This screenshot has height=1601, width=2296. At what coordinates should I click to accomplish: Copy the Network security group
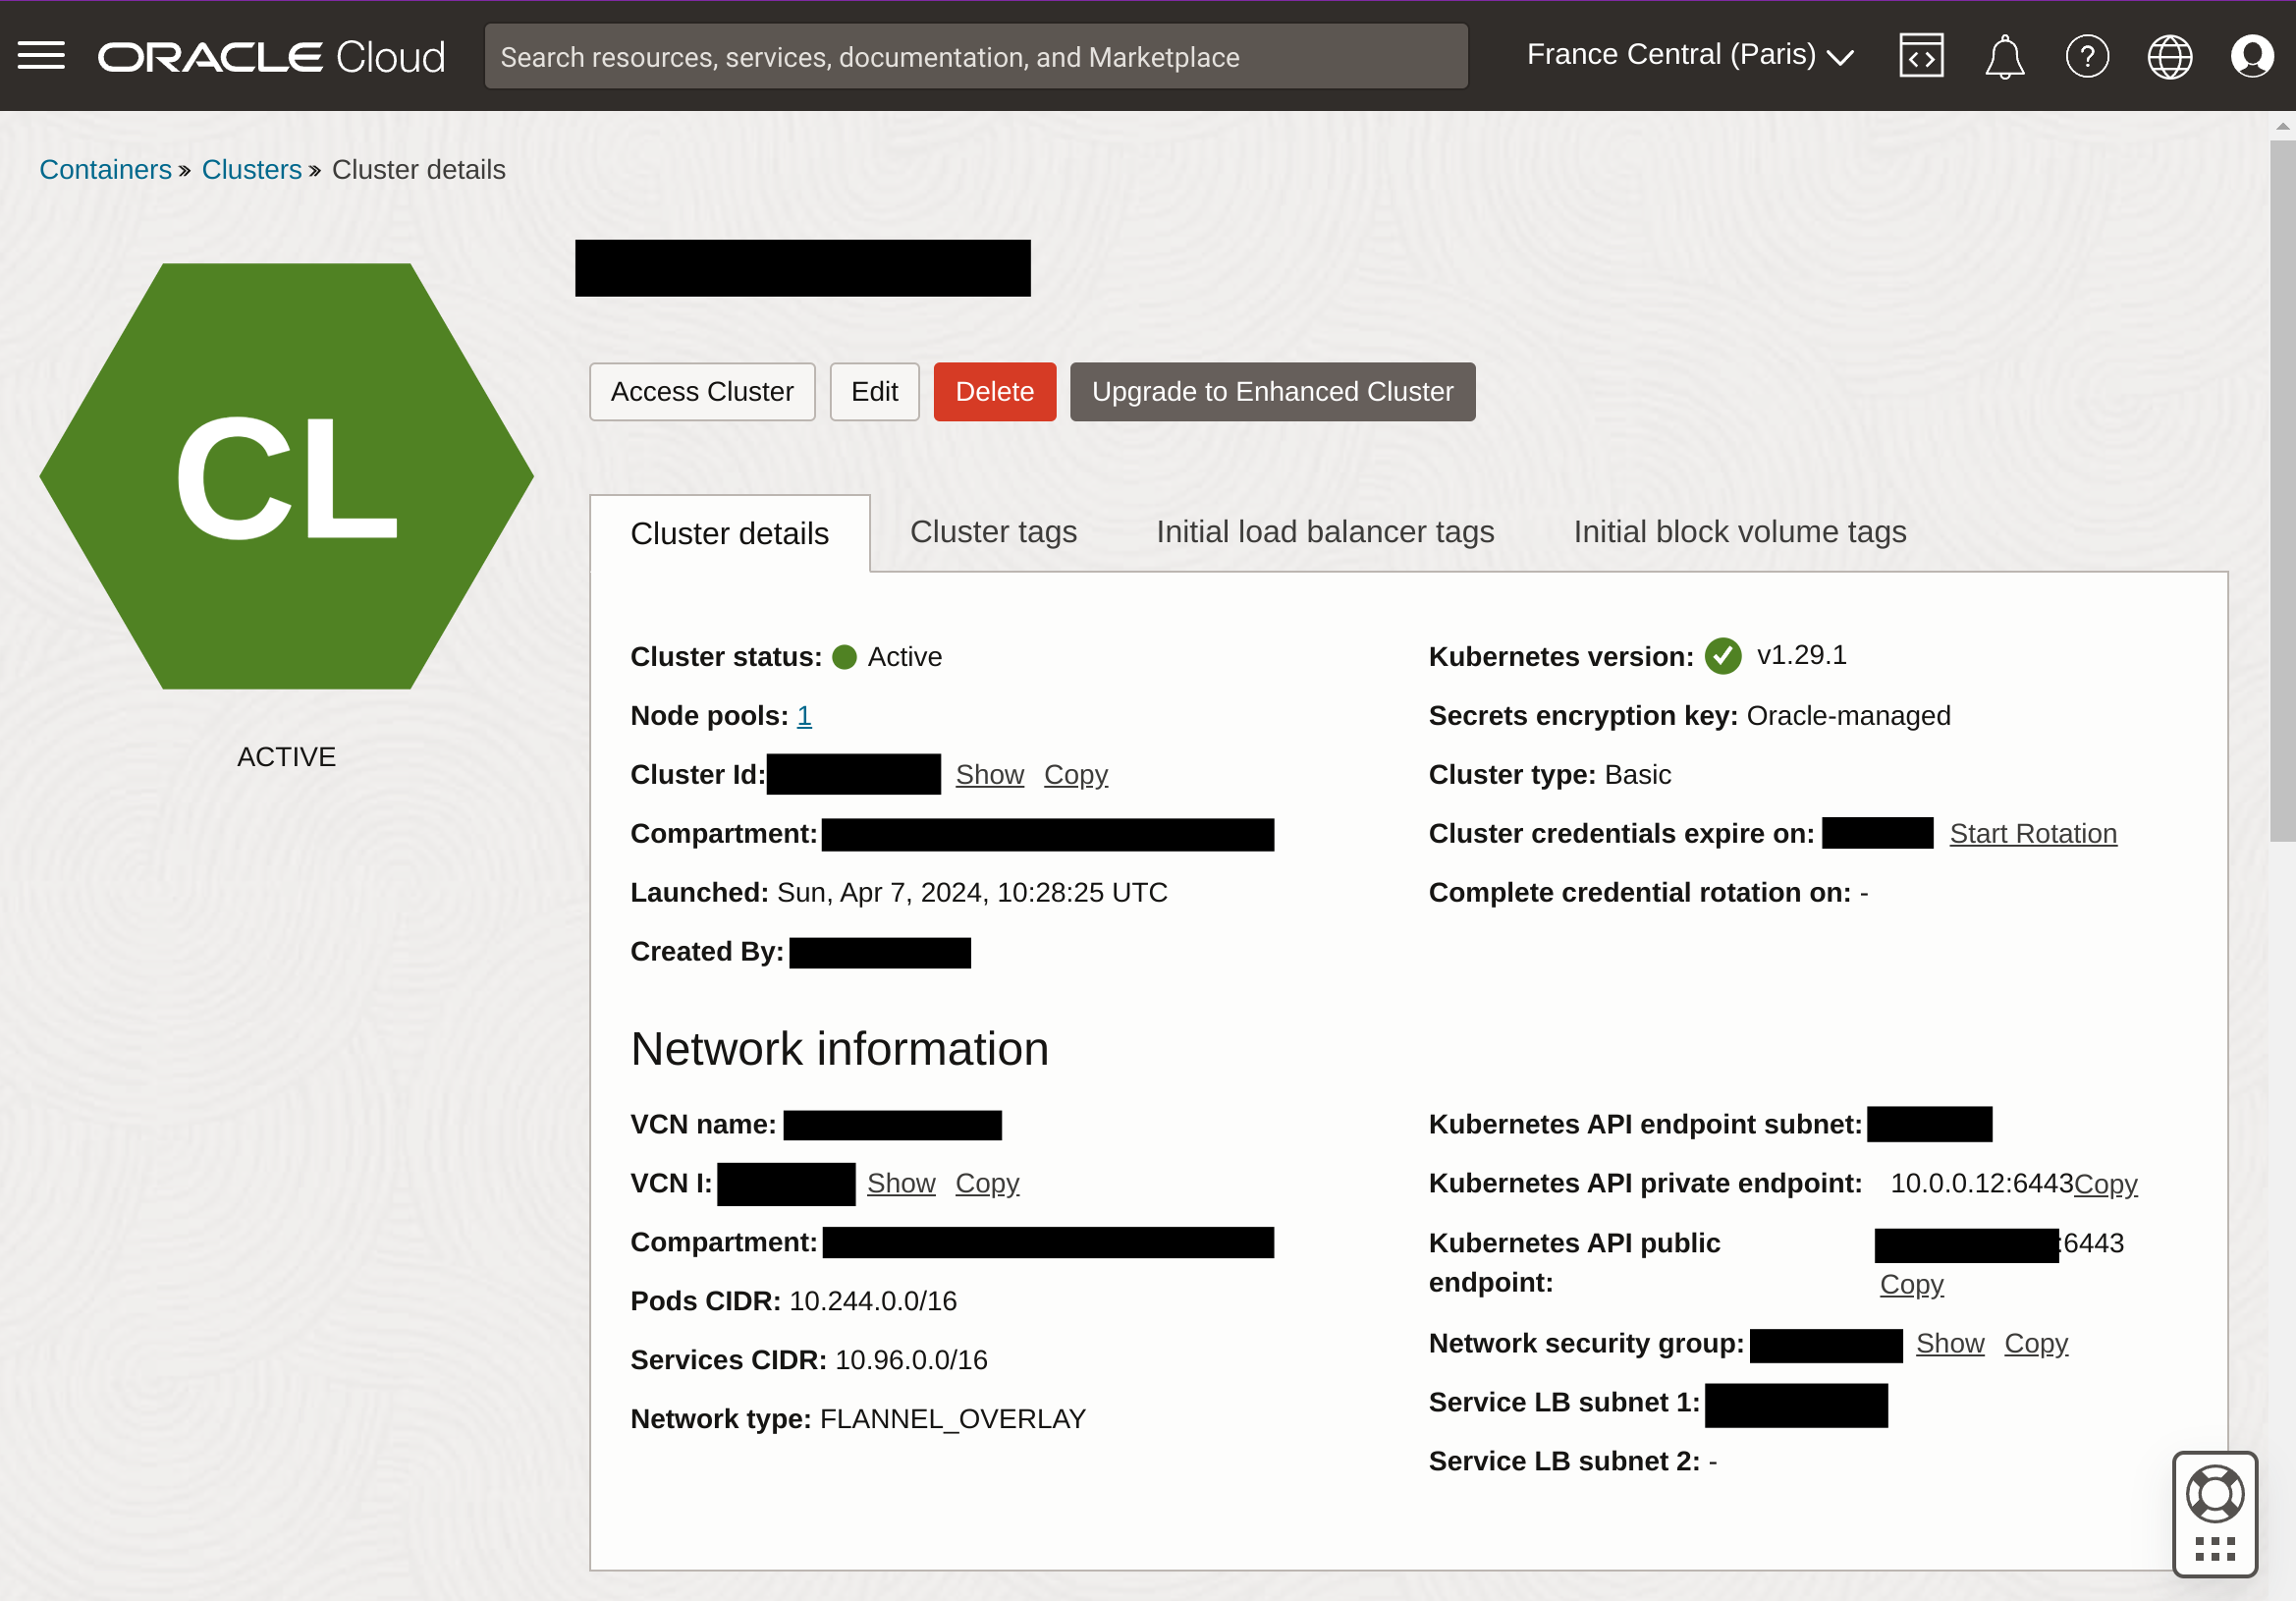[2035, 1342]
